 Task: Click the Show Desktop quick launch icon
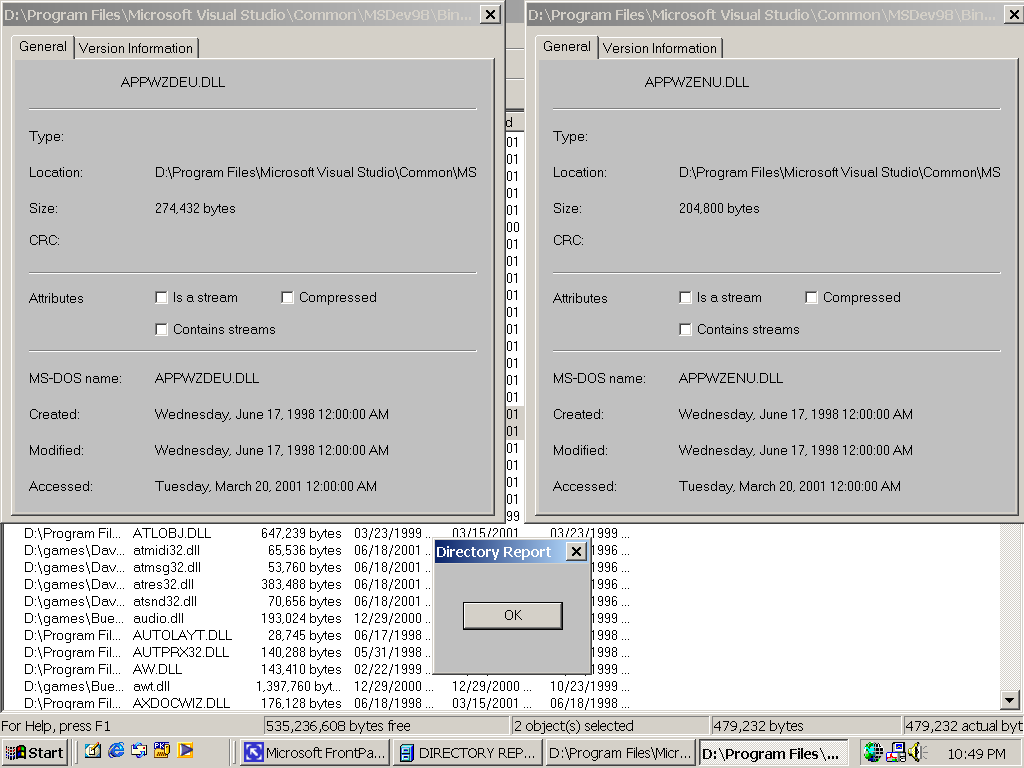point(93,752)
